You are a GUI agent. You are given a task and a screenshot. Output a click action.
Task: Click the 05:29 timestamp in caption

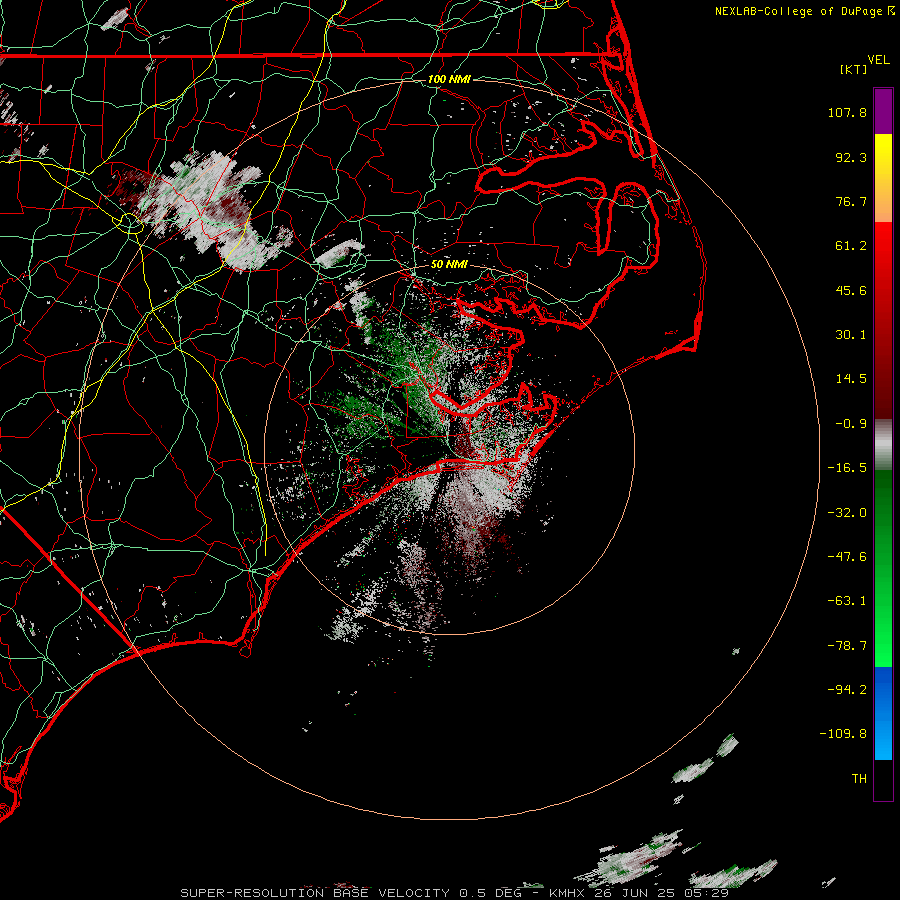(x=707, y=893)
